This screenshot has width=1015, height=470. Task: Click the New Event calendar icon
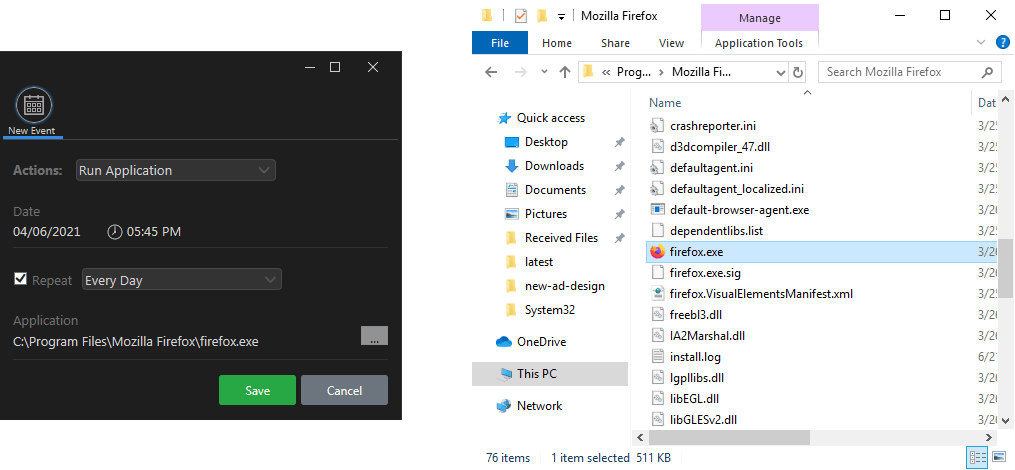(33, 104)
